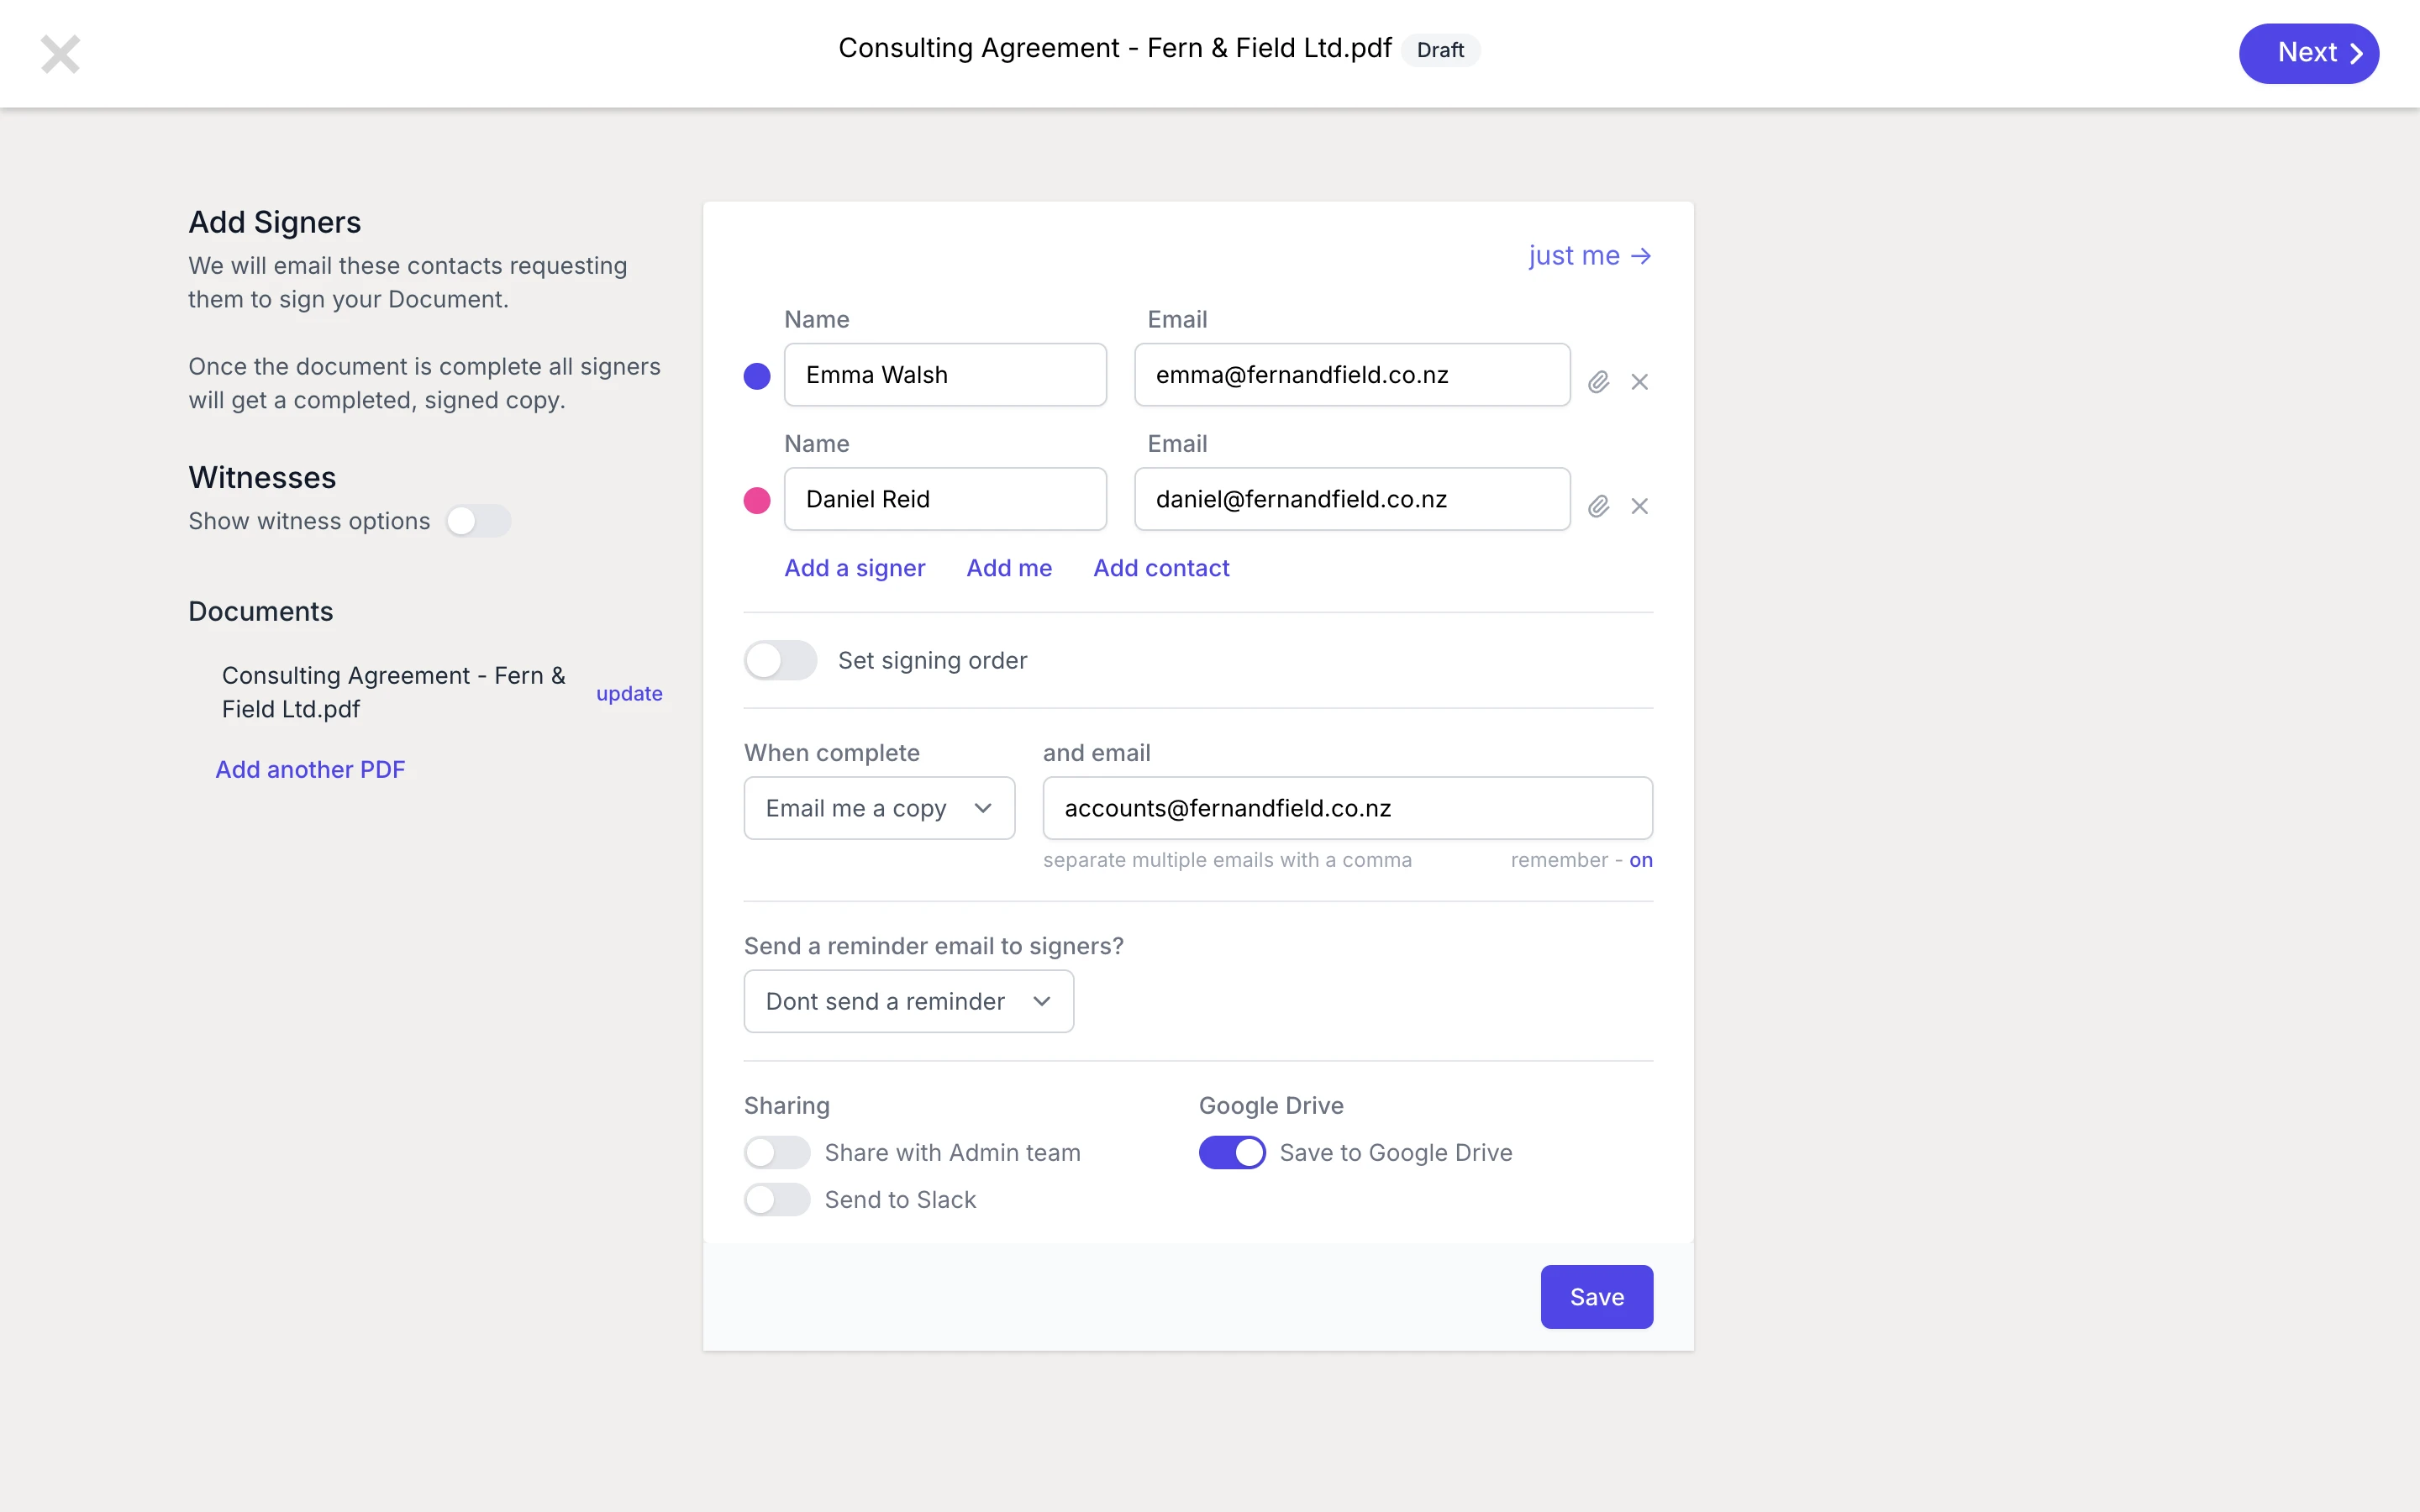Click the Next button
Screen dimensions: 2420x1512
click(x=2308, y=53)
